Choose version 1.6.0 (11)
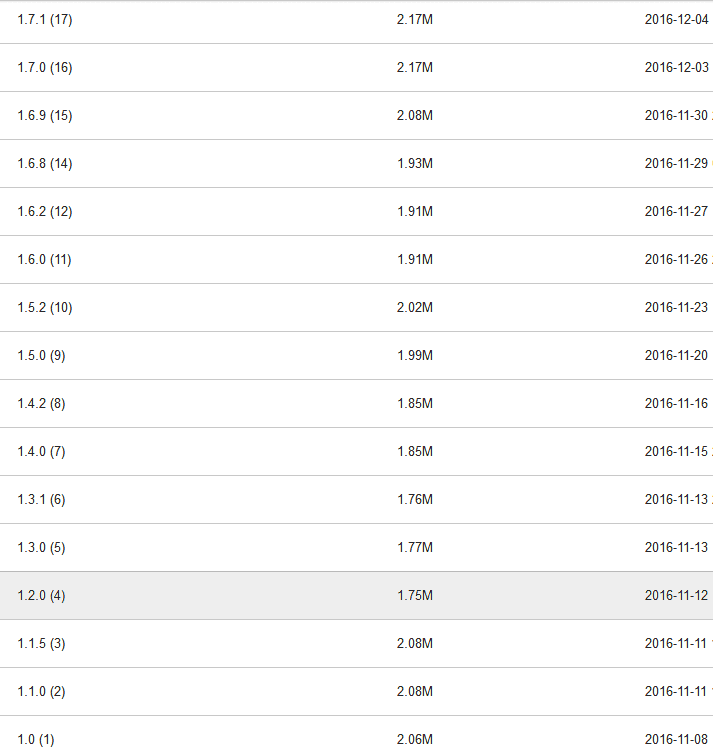The height and width of the screenshot is (753, 713). tap(45, 260)
